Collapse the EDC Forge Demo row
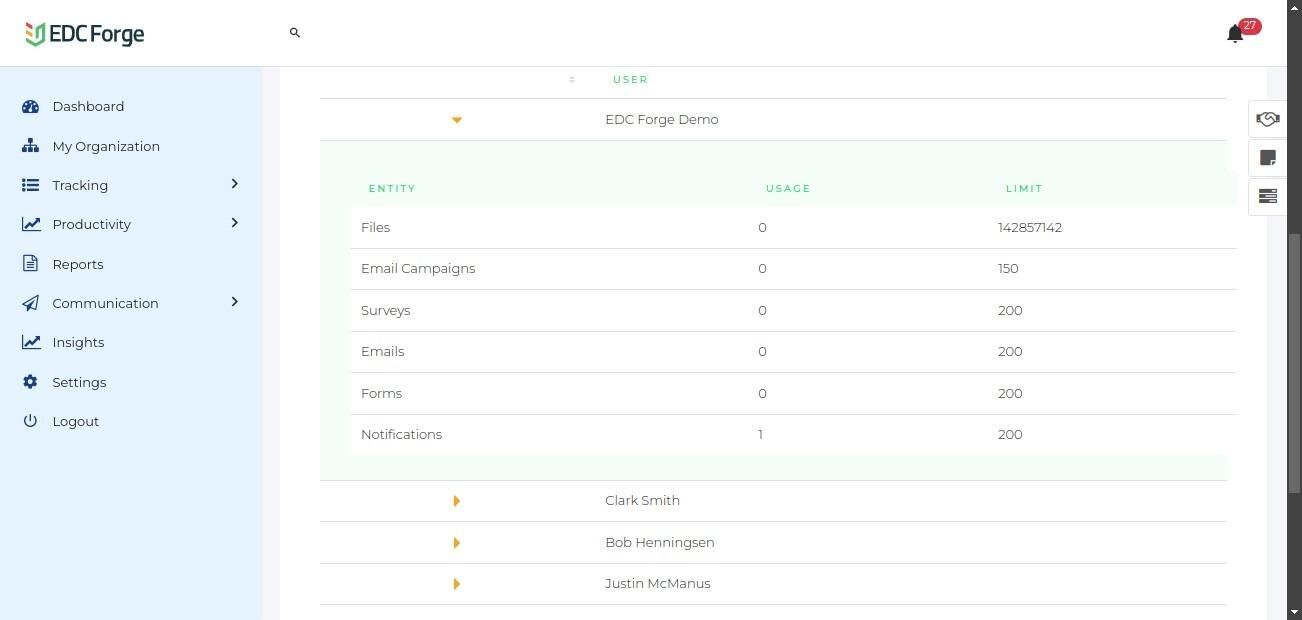The image size is (1302, 620). tap(457, 120)
